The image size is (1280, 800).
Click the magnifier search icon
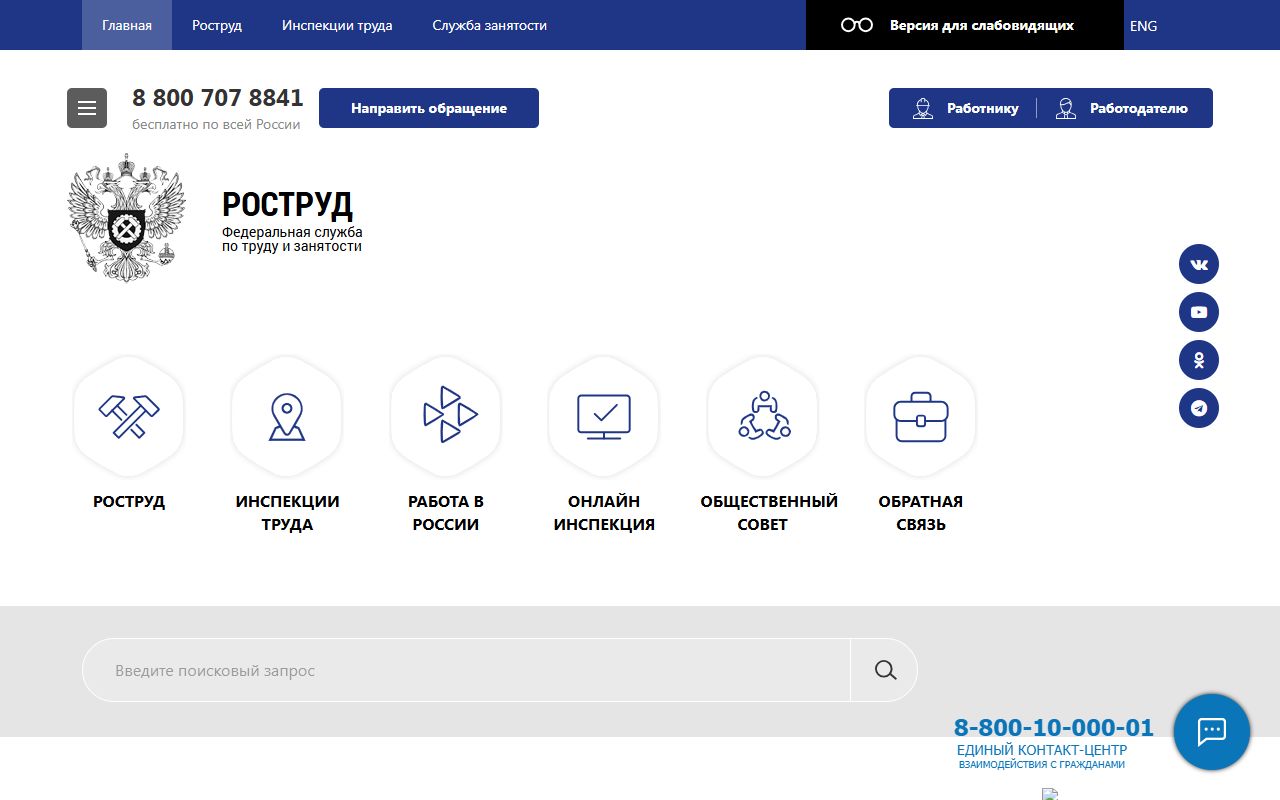pos(885,670)
